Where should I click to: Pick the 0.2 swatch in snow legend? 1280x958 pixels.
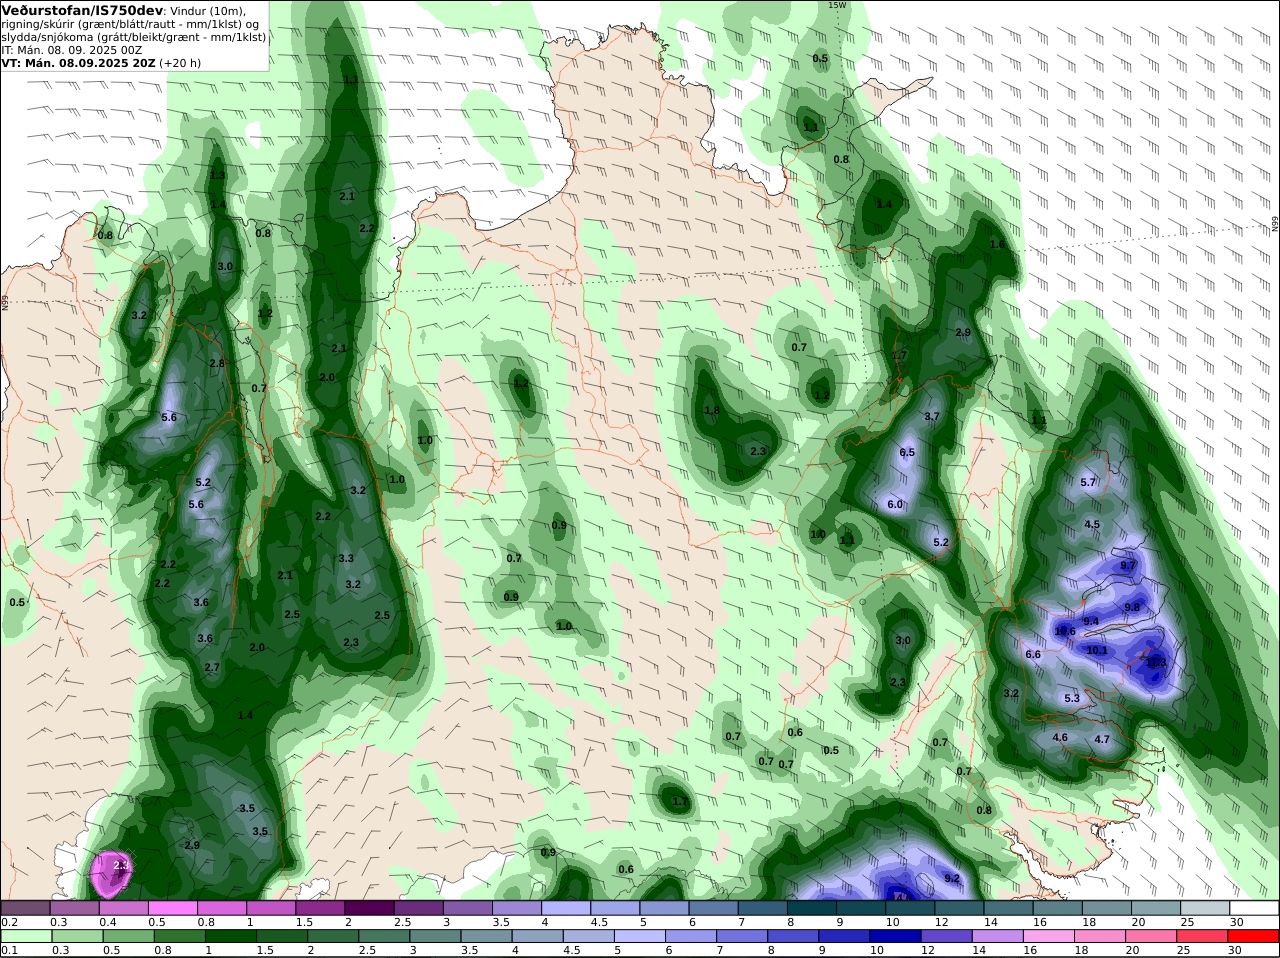click(25, 907)
